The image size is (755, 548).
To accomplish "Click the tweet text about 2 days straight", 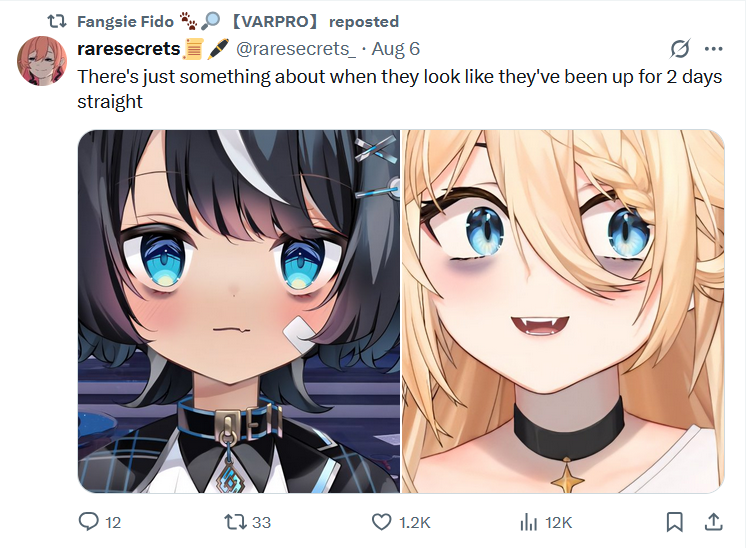I will point(400,89).
